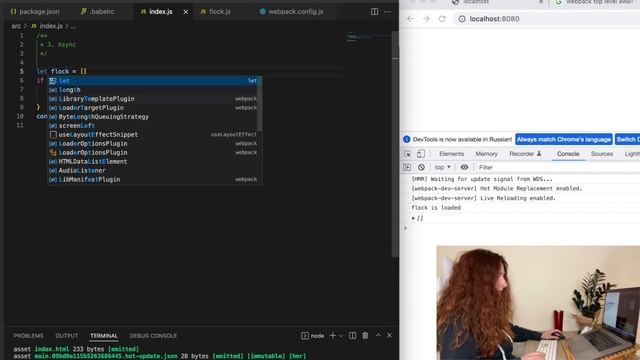Select ByteLengthQueuingStrategy suggestion
The height and width of the screenshot is (360, 640).
point(154,117)
